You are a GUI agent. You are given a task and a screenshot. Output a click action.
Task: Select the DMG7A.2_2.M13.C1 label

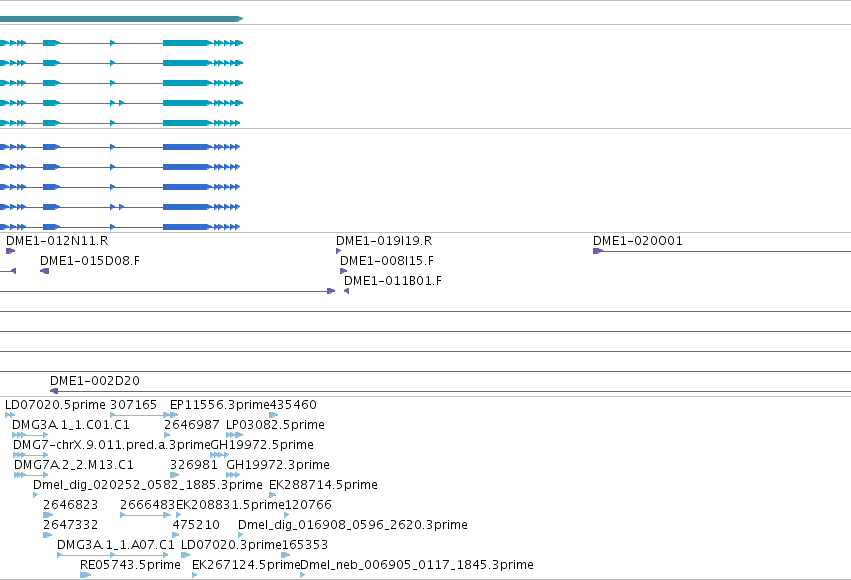point(73,465)
